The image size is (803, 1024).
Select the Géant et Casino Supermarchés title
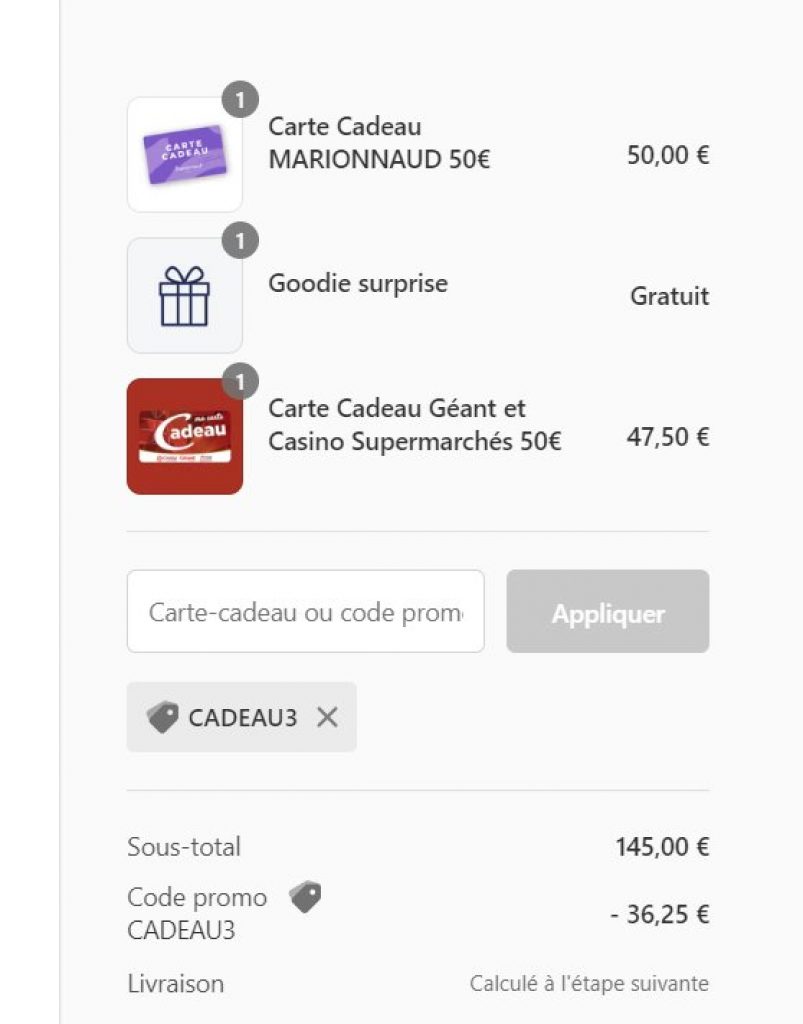coord(414,425)
